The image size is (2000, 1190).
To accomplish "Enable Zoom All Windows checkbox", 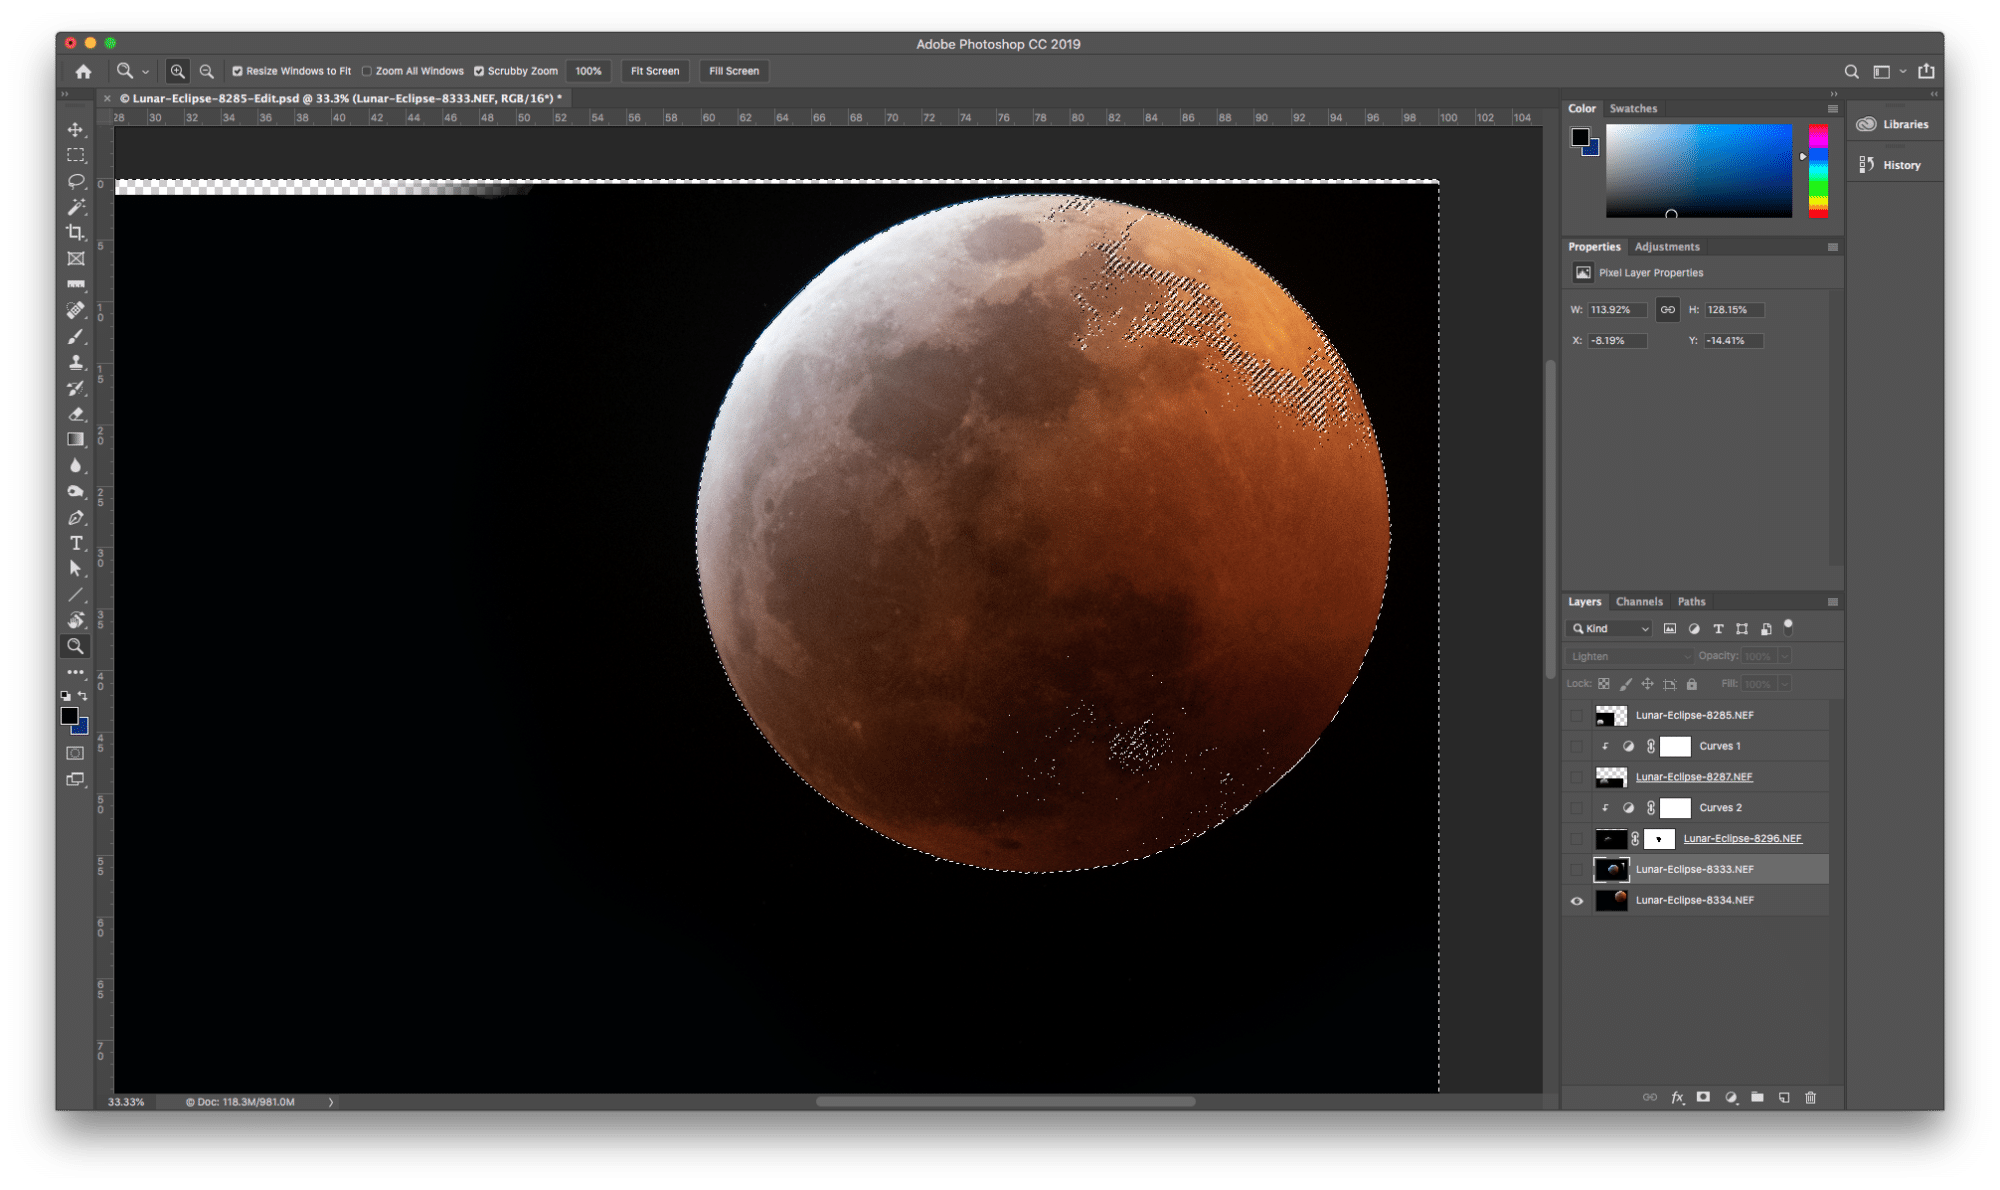I will [x=367, y=72].
